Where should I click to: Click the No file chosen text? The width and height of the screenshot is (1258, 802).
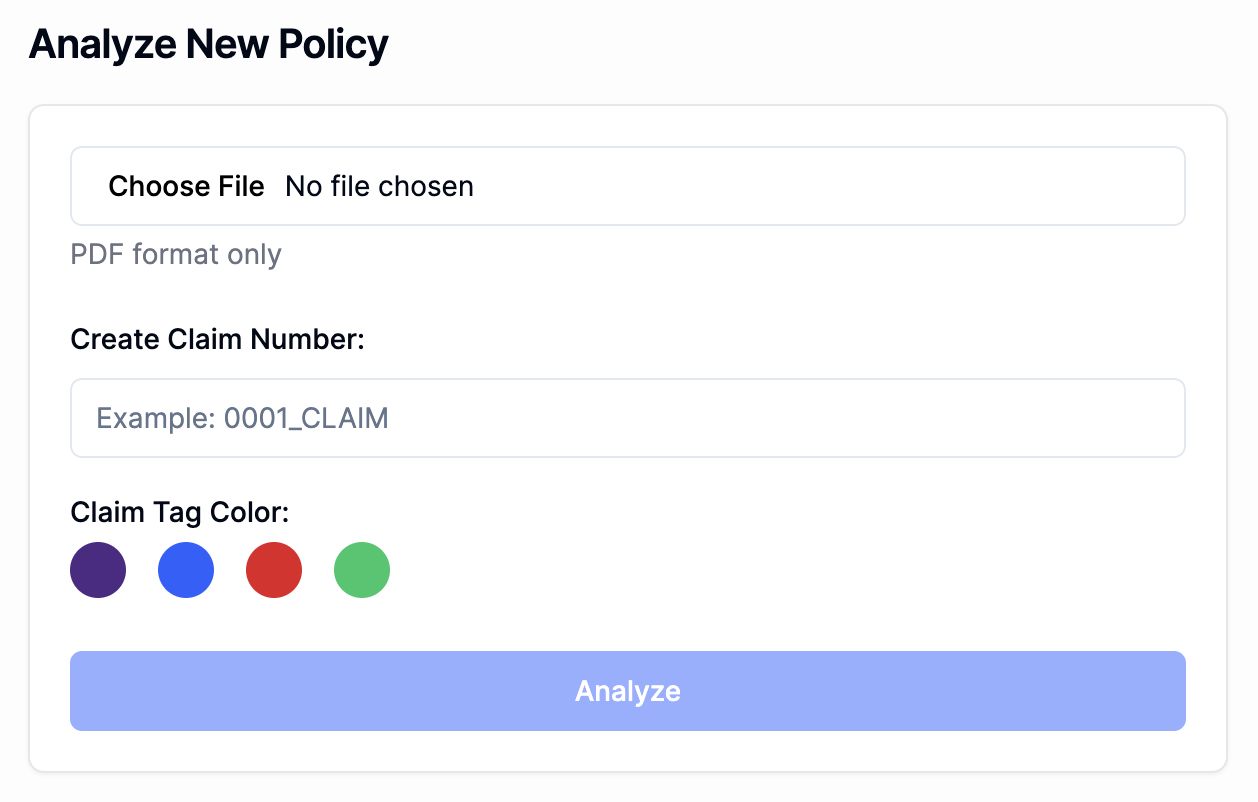[x=378, y=186]
